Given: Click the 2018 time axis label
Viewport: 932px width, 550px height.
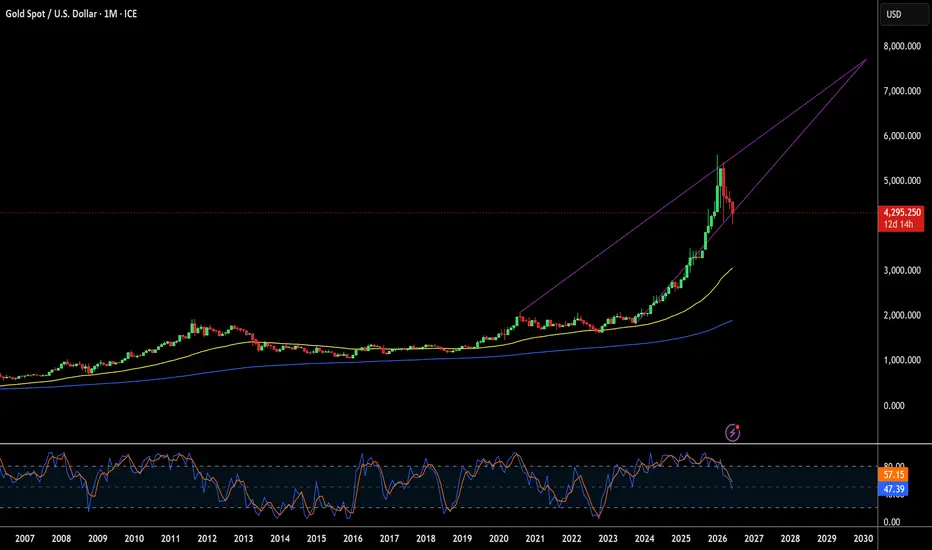Looking at the screenshot, I should [426, 538].
